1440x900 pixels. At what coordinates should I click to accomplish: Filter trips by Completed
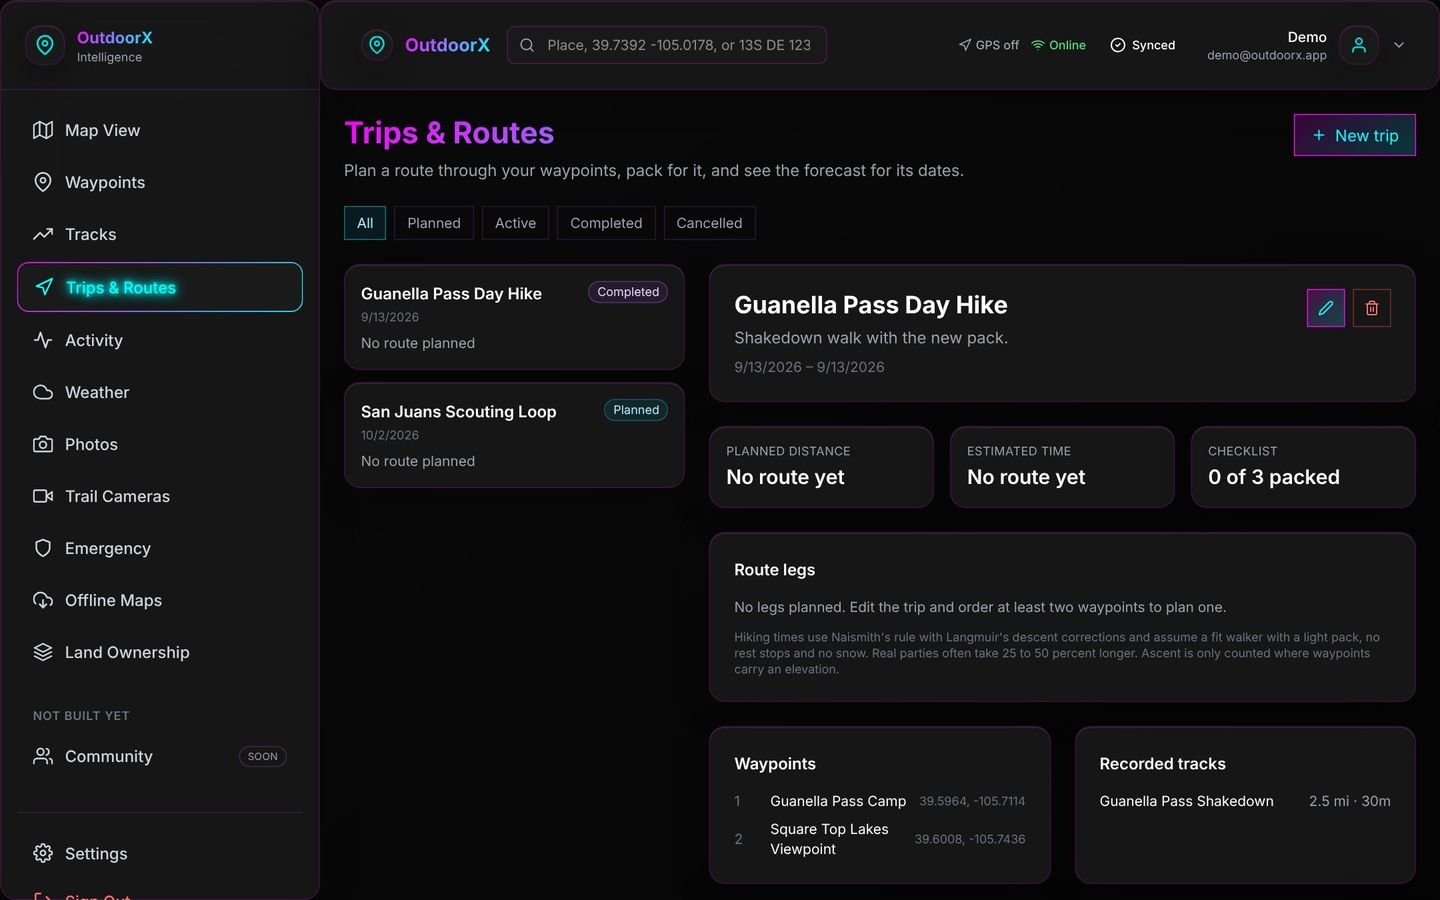pyautogui.click(x=606, y=223)
